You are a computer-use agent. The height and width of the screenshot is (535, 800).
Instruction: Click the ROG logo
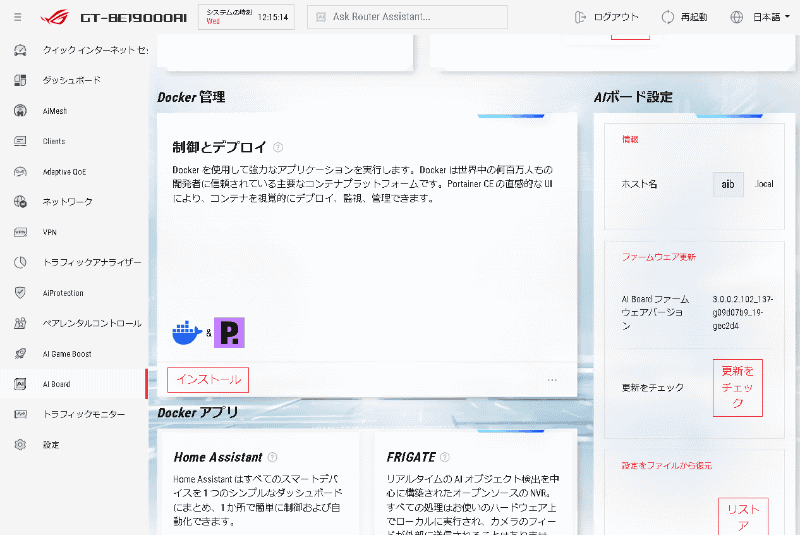tap(55, 17)
